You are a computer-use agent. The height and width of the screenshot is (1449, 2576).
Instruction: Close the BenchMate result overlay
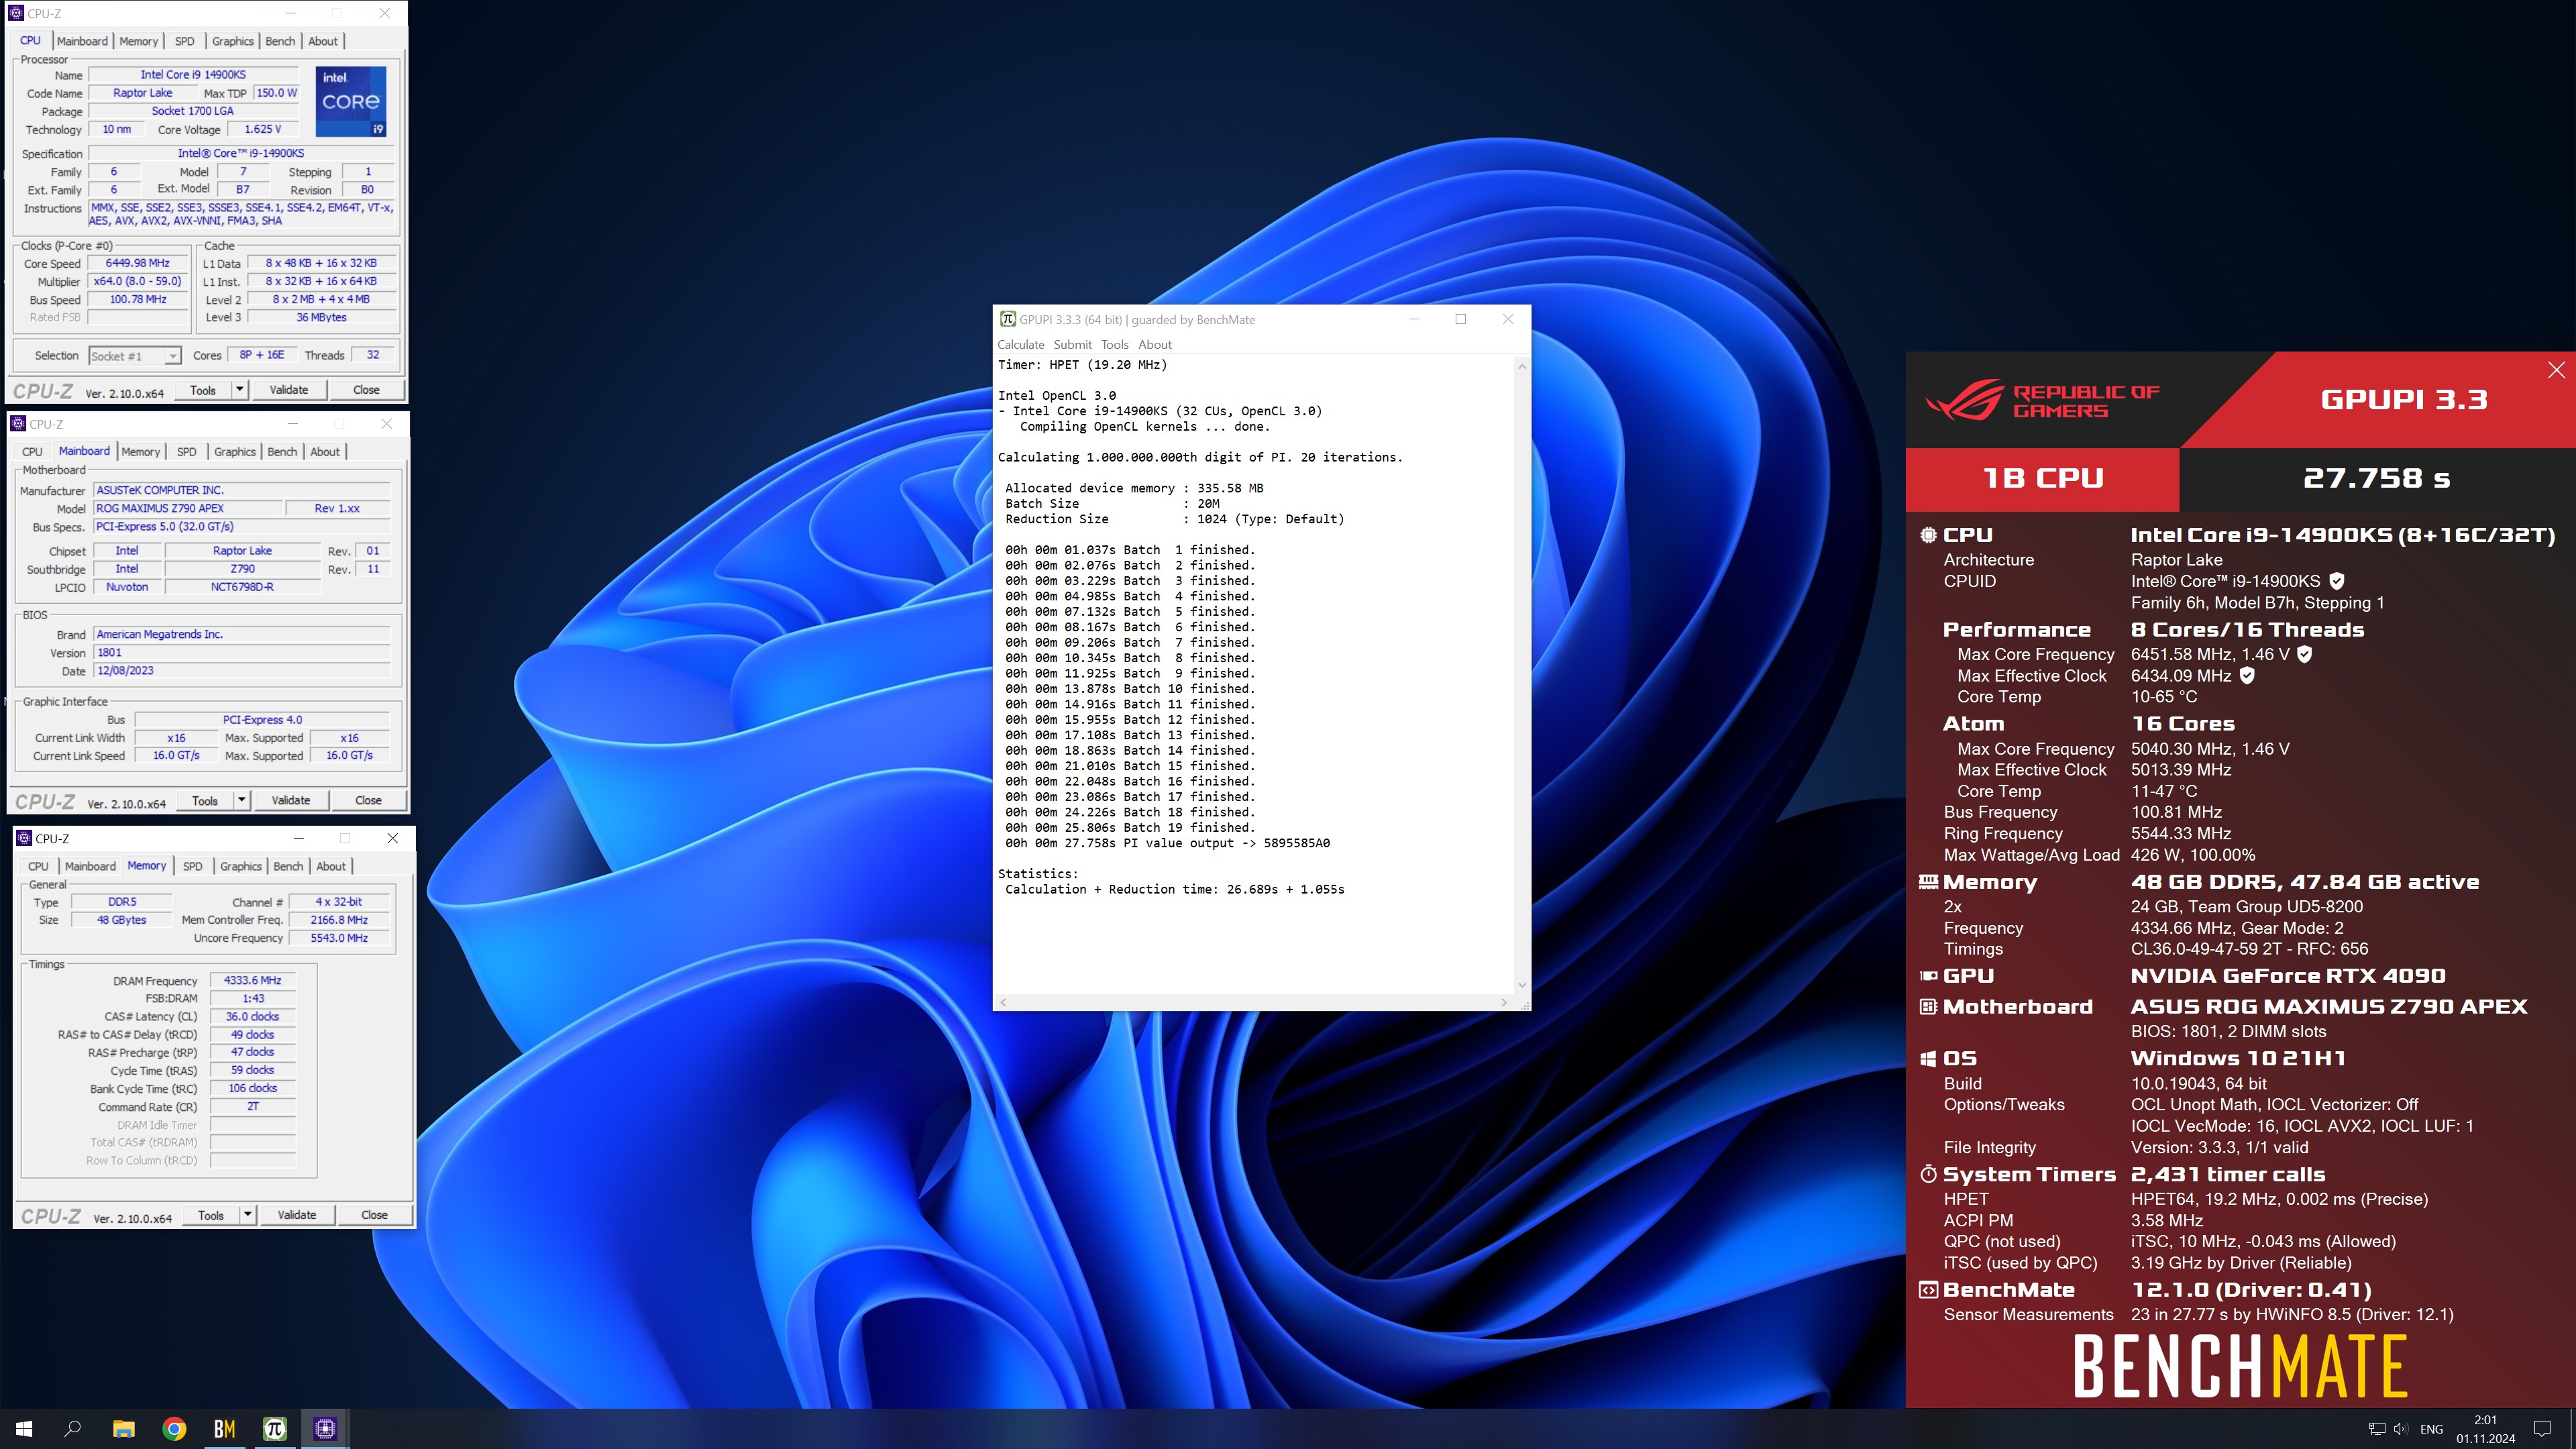pyautogui.click(x=2556, y=370)
